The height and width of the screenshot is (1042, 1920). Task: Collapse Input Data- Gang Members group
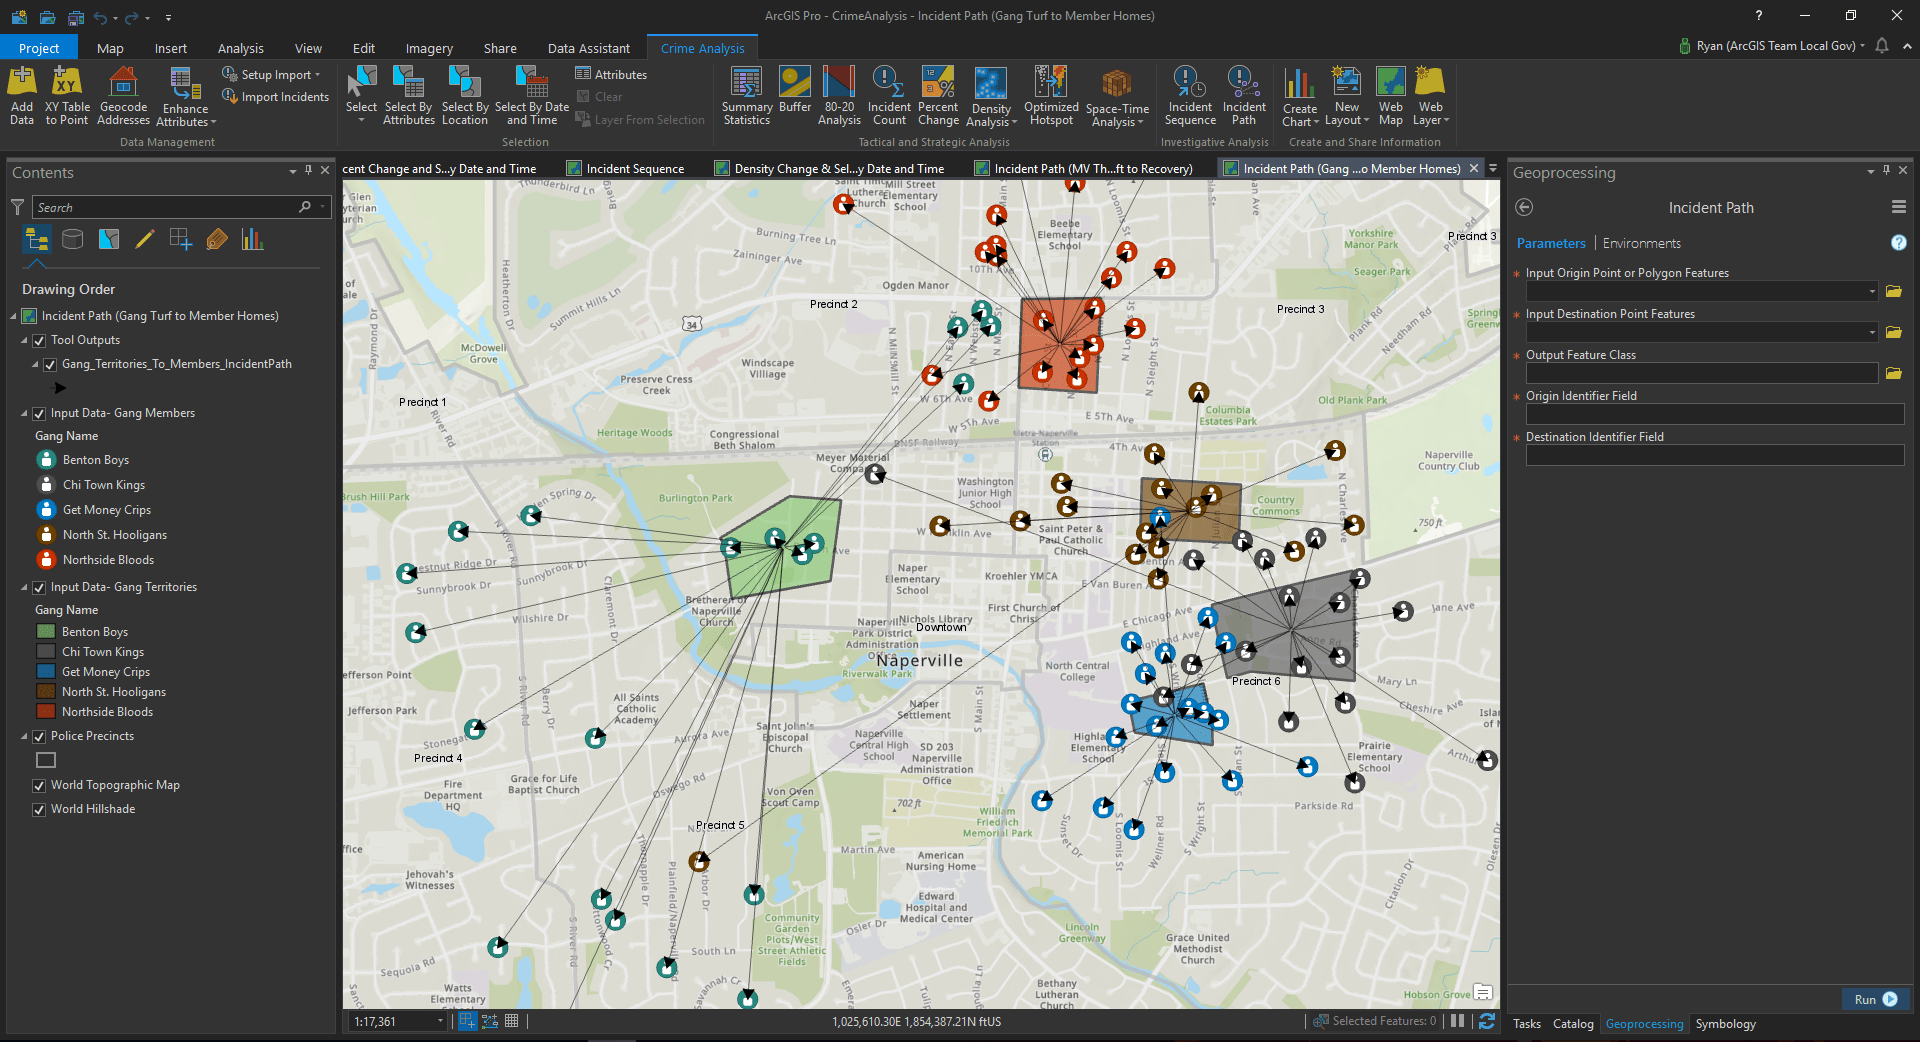click(x=24, y=413)
